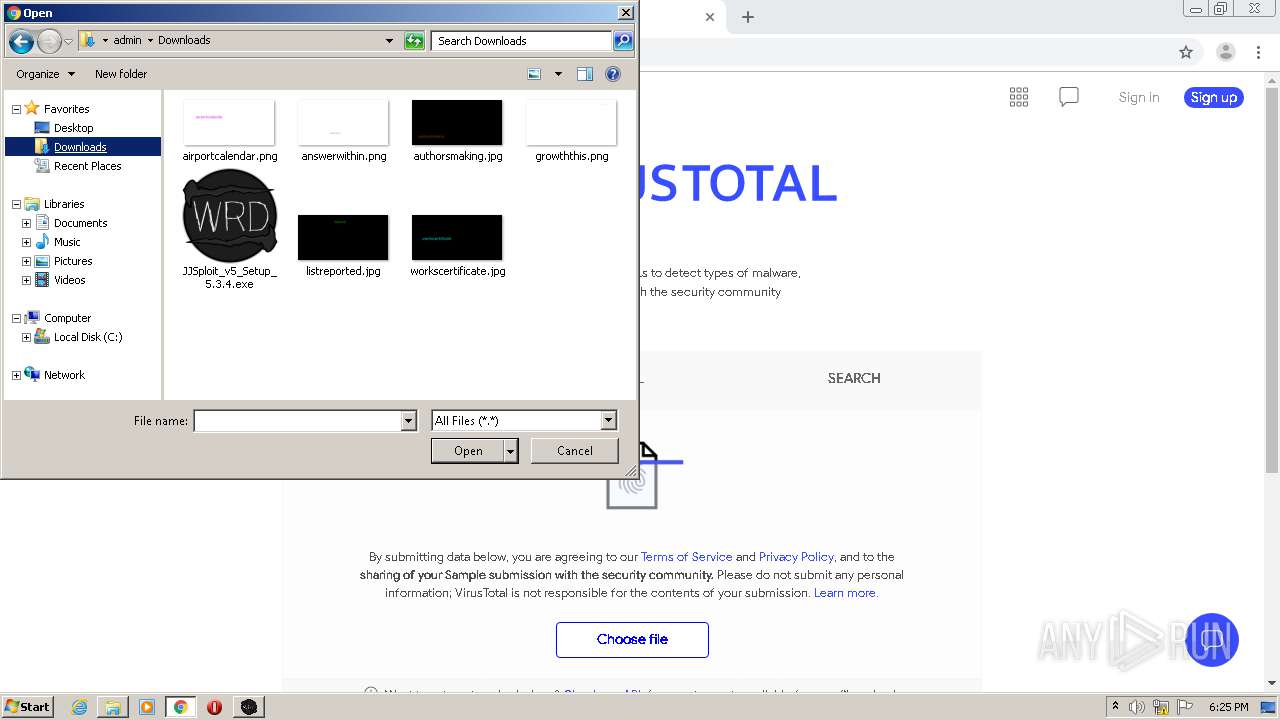Click the Choose file button

[632, 640]
